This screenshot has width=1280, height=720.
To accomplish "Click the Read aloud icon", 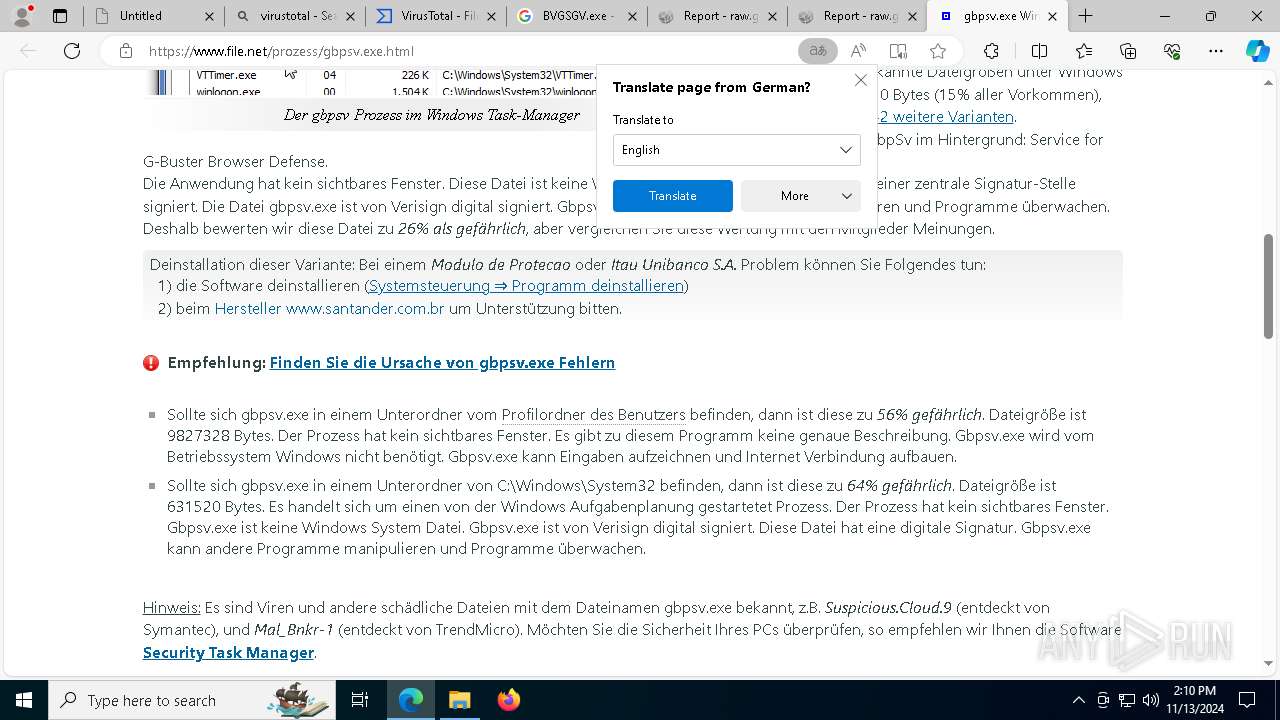I will point(858,51).
